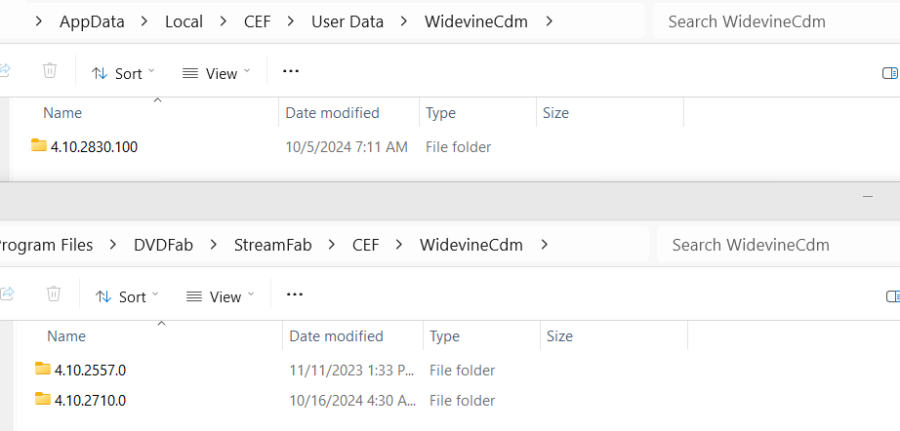Toggle the details pane in upper window
The height and width of the screenshot is (431, 900).
[x=890, y=72]
